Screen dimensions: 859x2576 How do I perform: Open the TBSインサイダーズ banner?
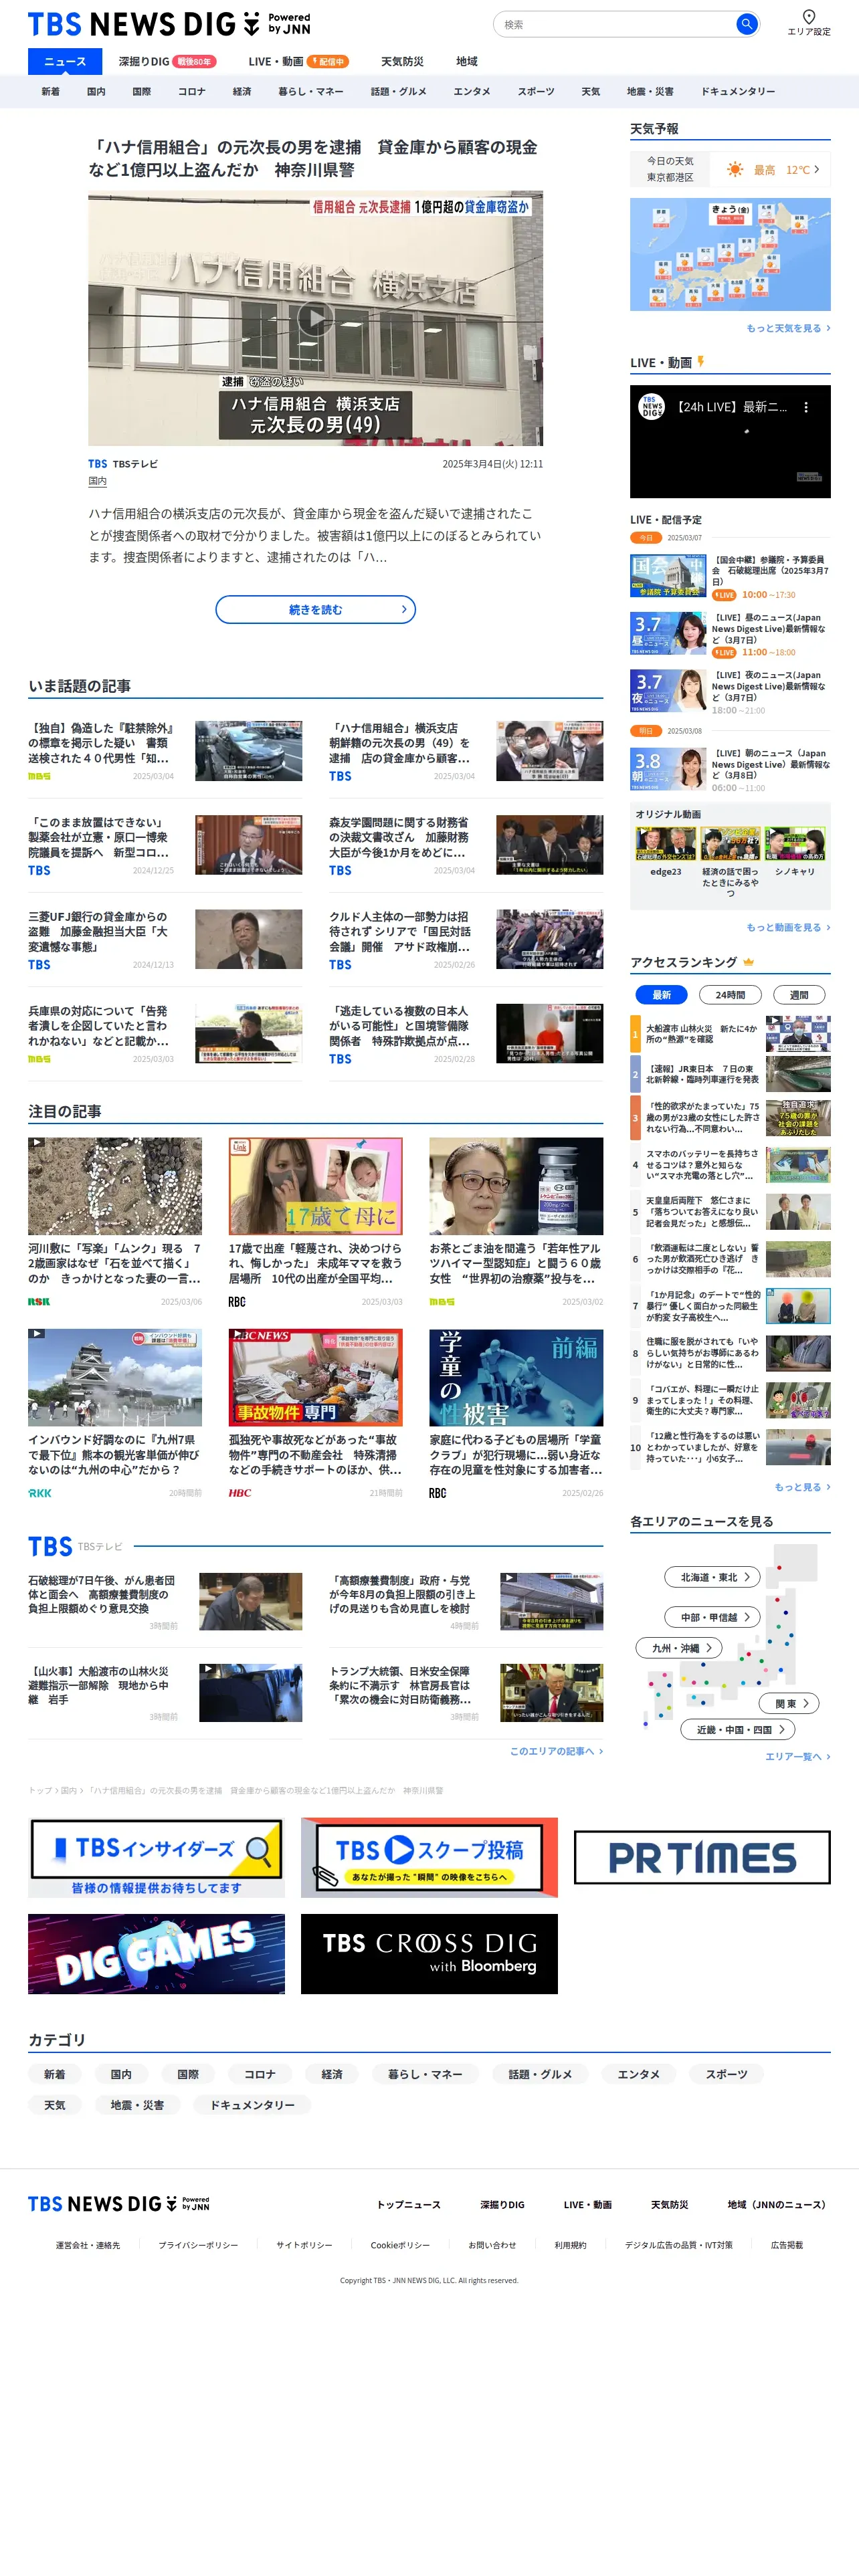tap(156, 1858)
